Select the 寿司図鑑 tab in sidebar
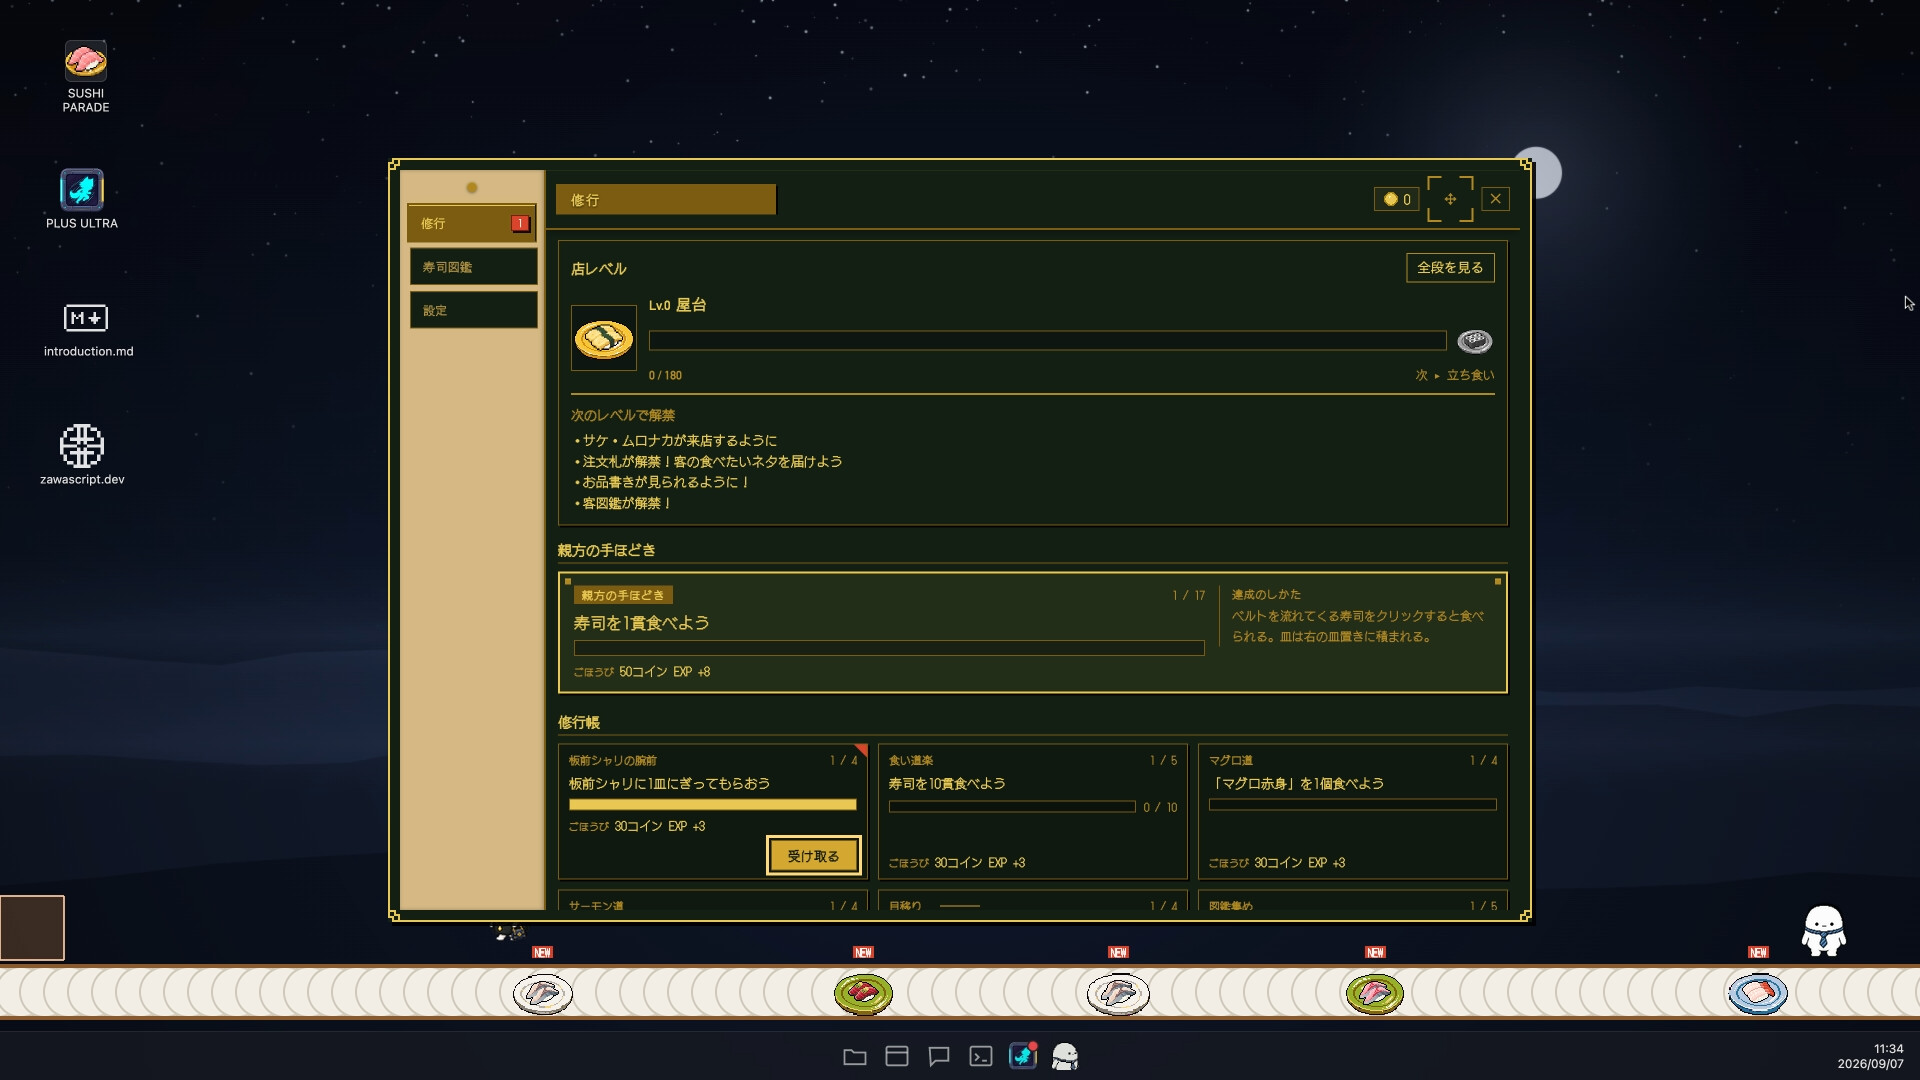The image size is (1920, 1080). pos(472,267)
